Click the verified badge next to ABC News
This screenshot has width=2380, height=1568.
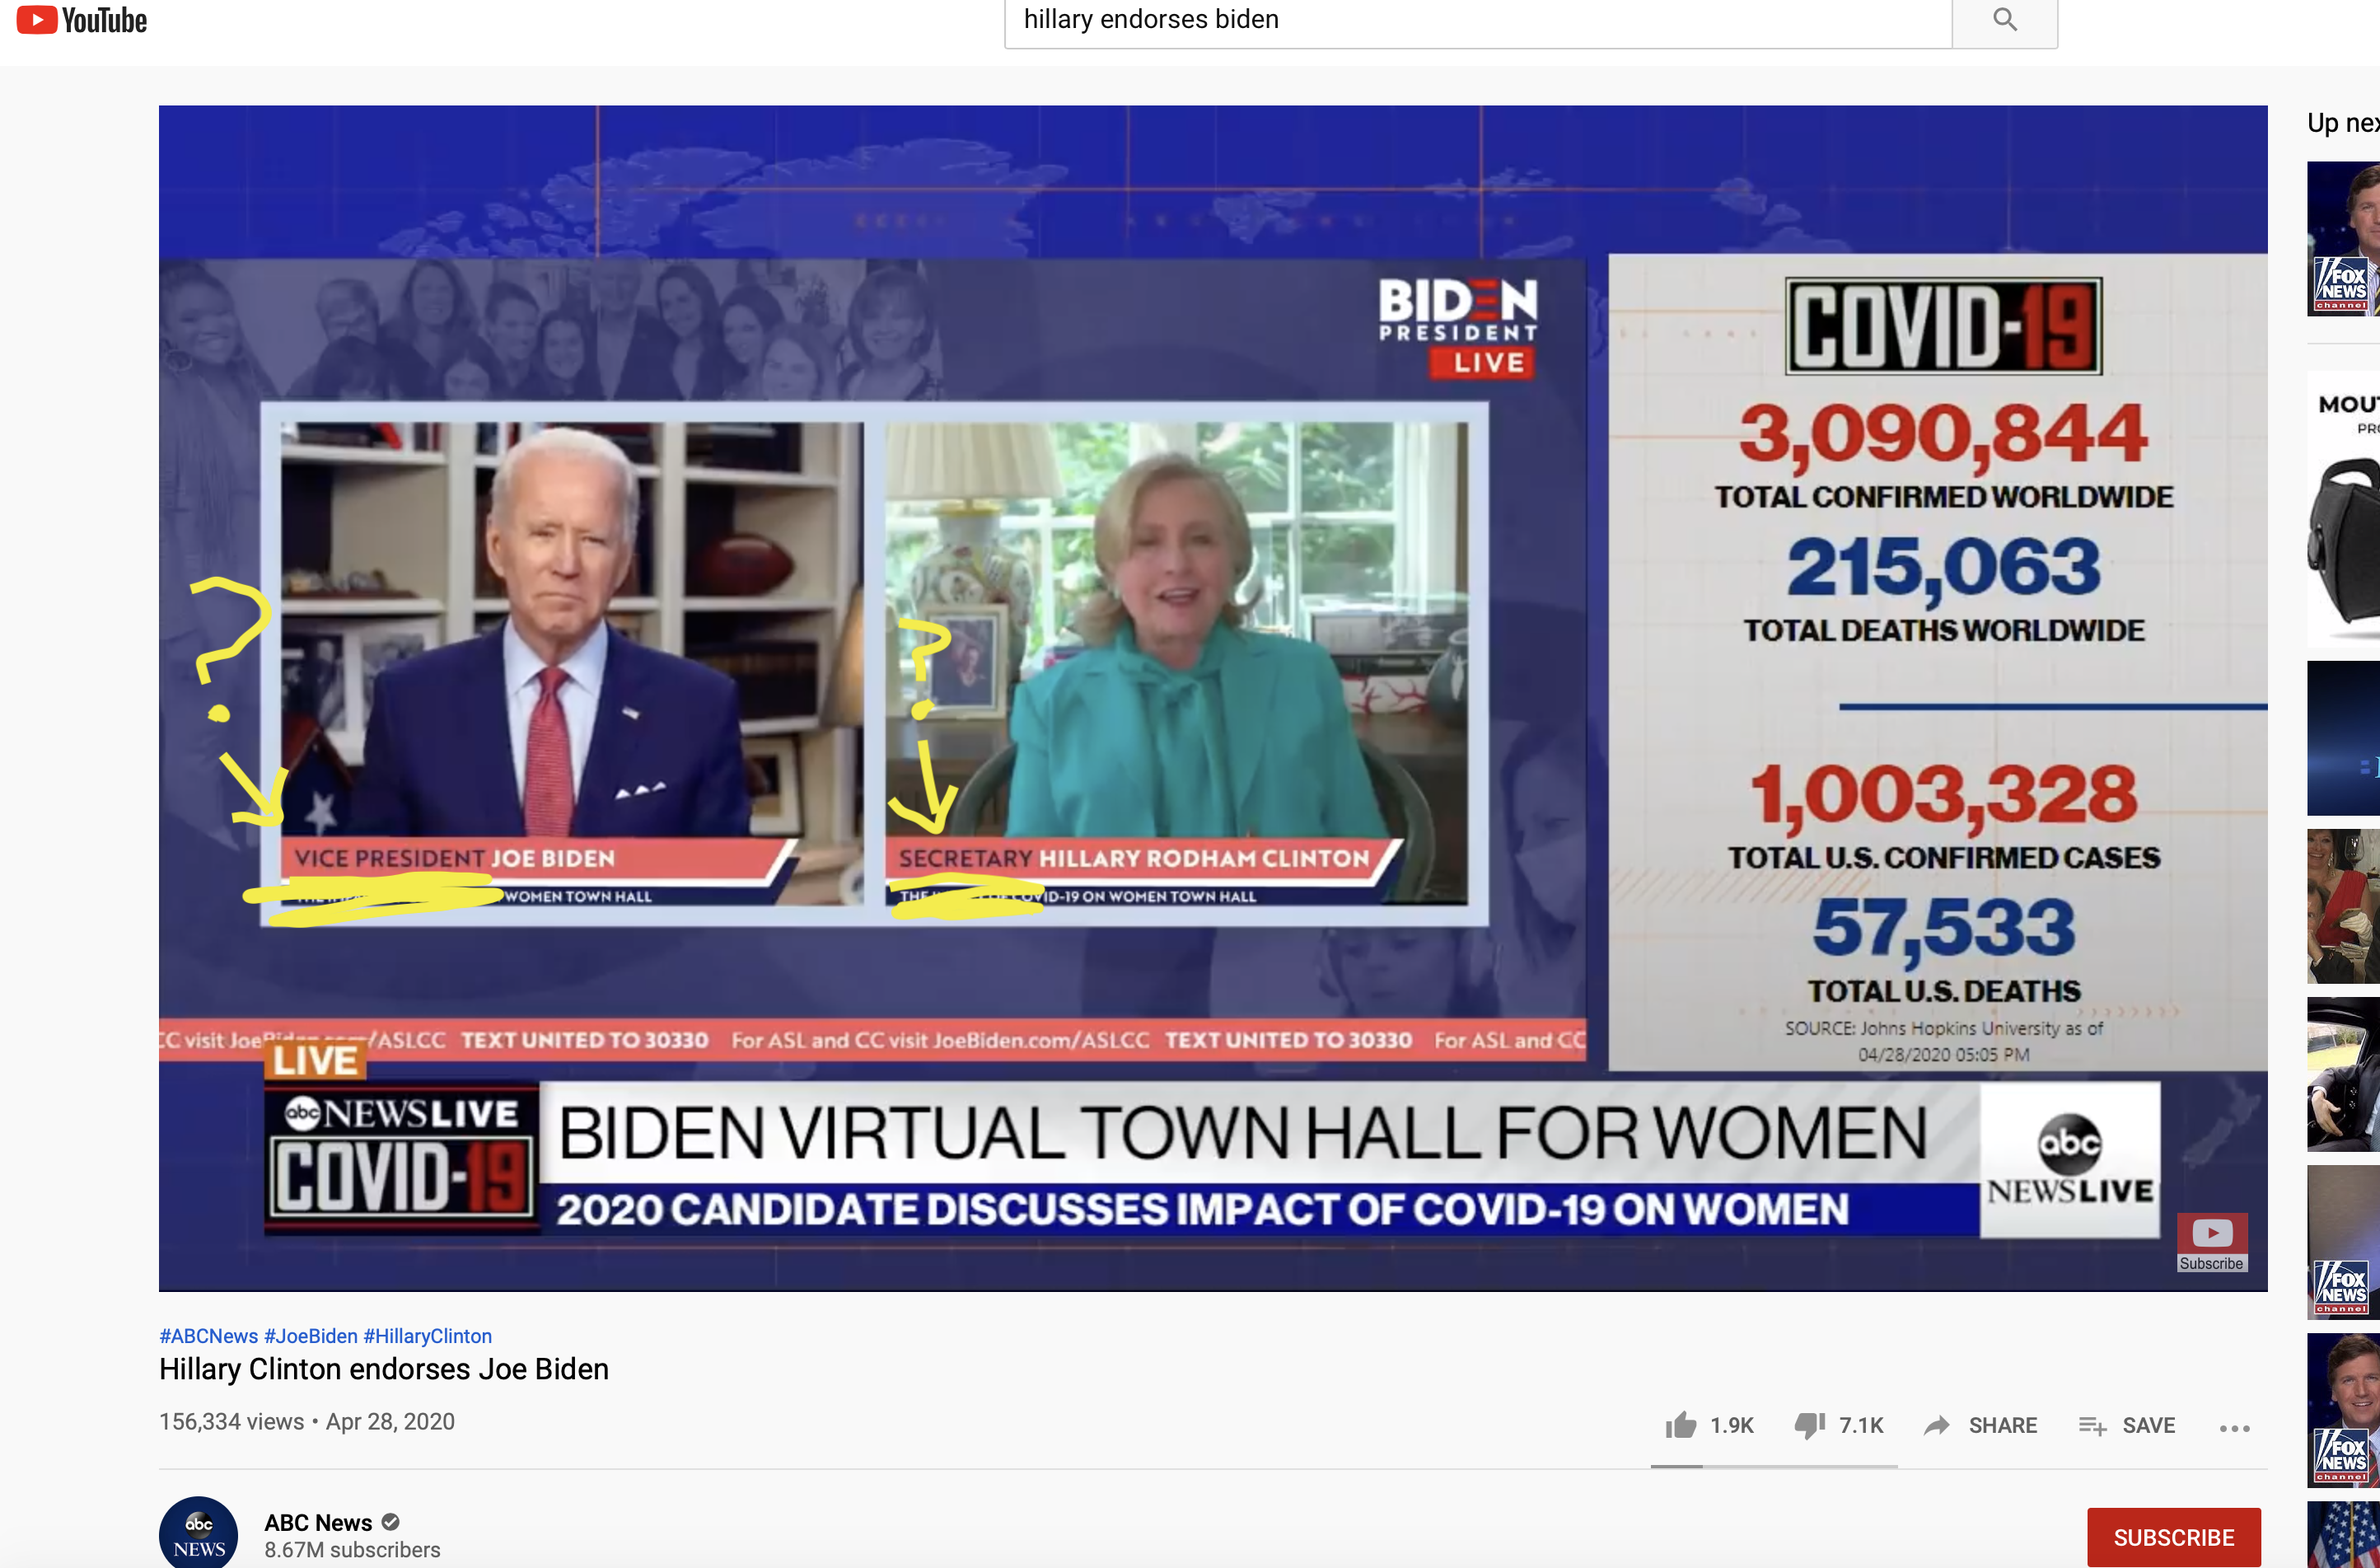click(x=390, y=1522)
